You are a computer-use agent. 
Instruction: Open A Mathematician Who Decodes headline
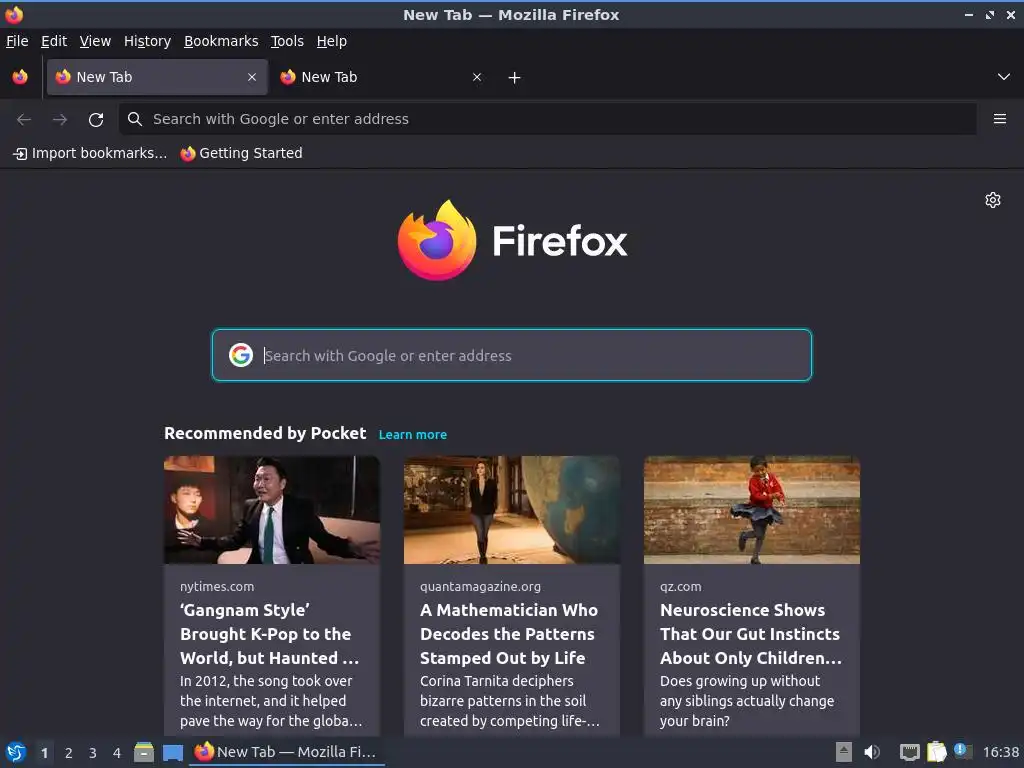pyautogui.click(x=509, y=634)
